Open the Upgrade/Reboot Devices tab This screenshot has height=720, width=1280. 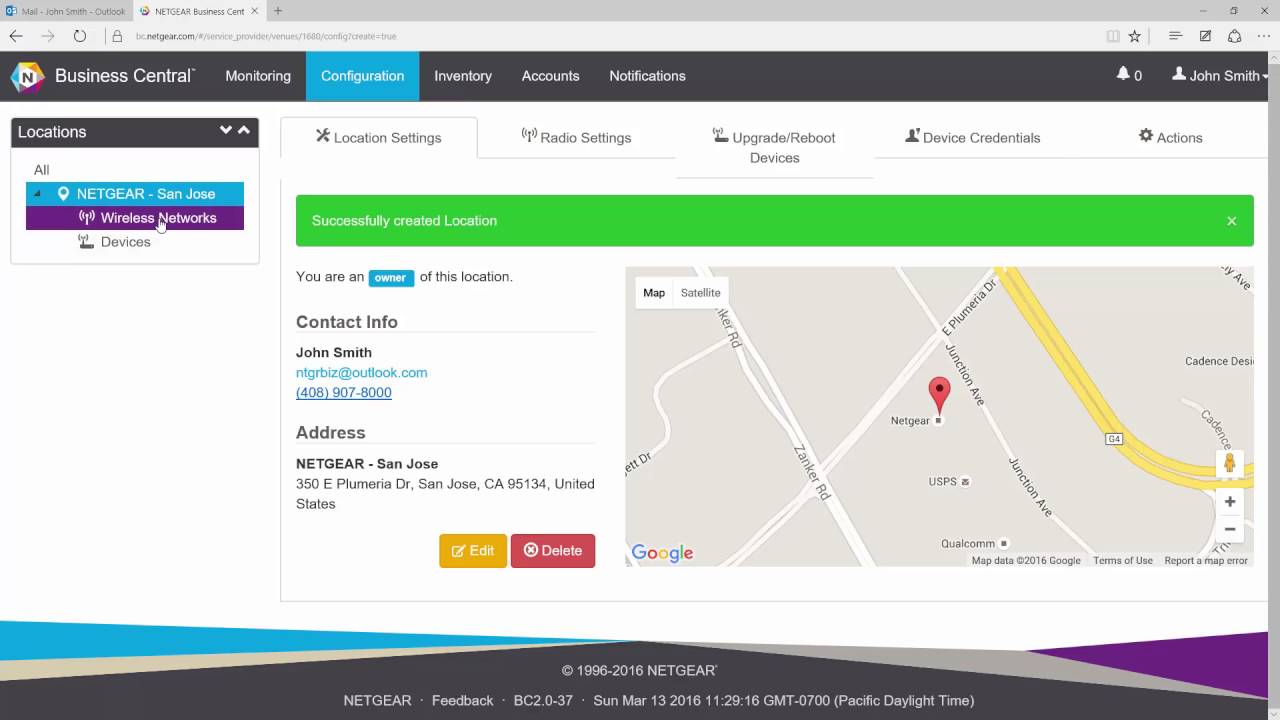coord(775,147)
